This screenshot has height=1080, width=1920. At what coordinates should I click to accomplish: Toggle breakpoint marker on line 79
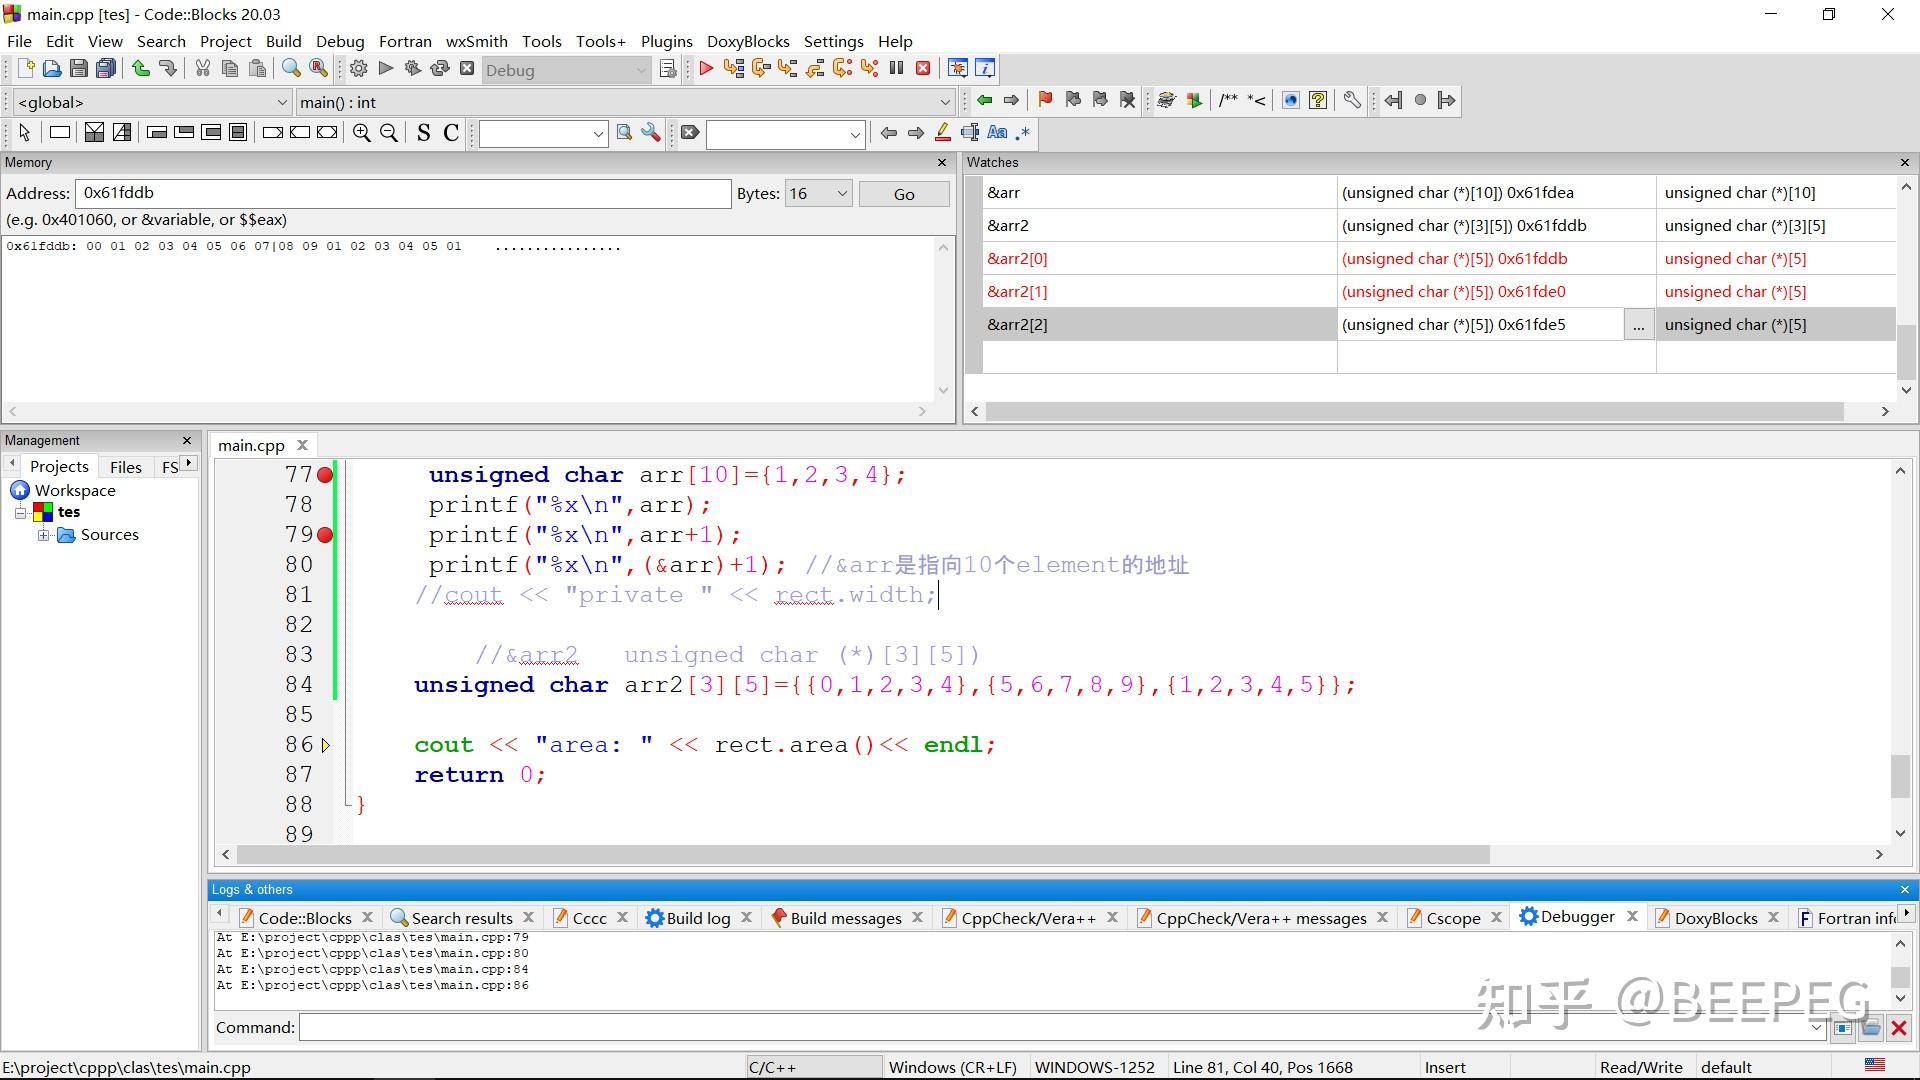click(325, 535)
